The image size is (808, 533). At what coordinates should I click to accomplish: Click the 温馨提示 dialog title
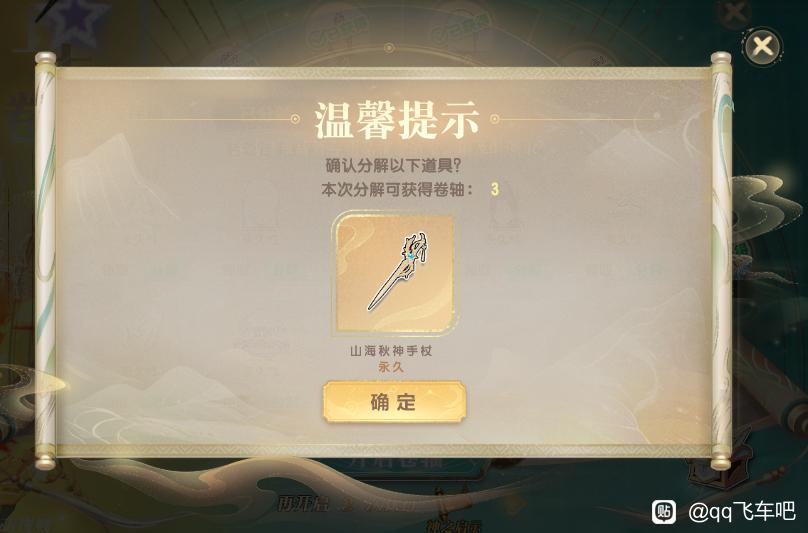[396, 121]
